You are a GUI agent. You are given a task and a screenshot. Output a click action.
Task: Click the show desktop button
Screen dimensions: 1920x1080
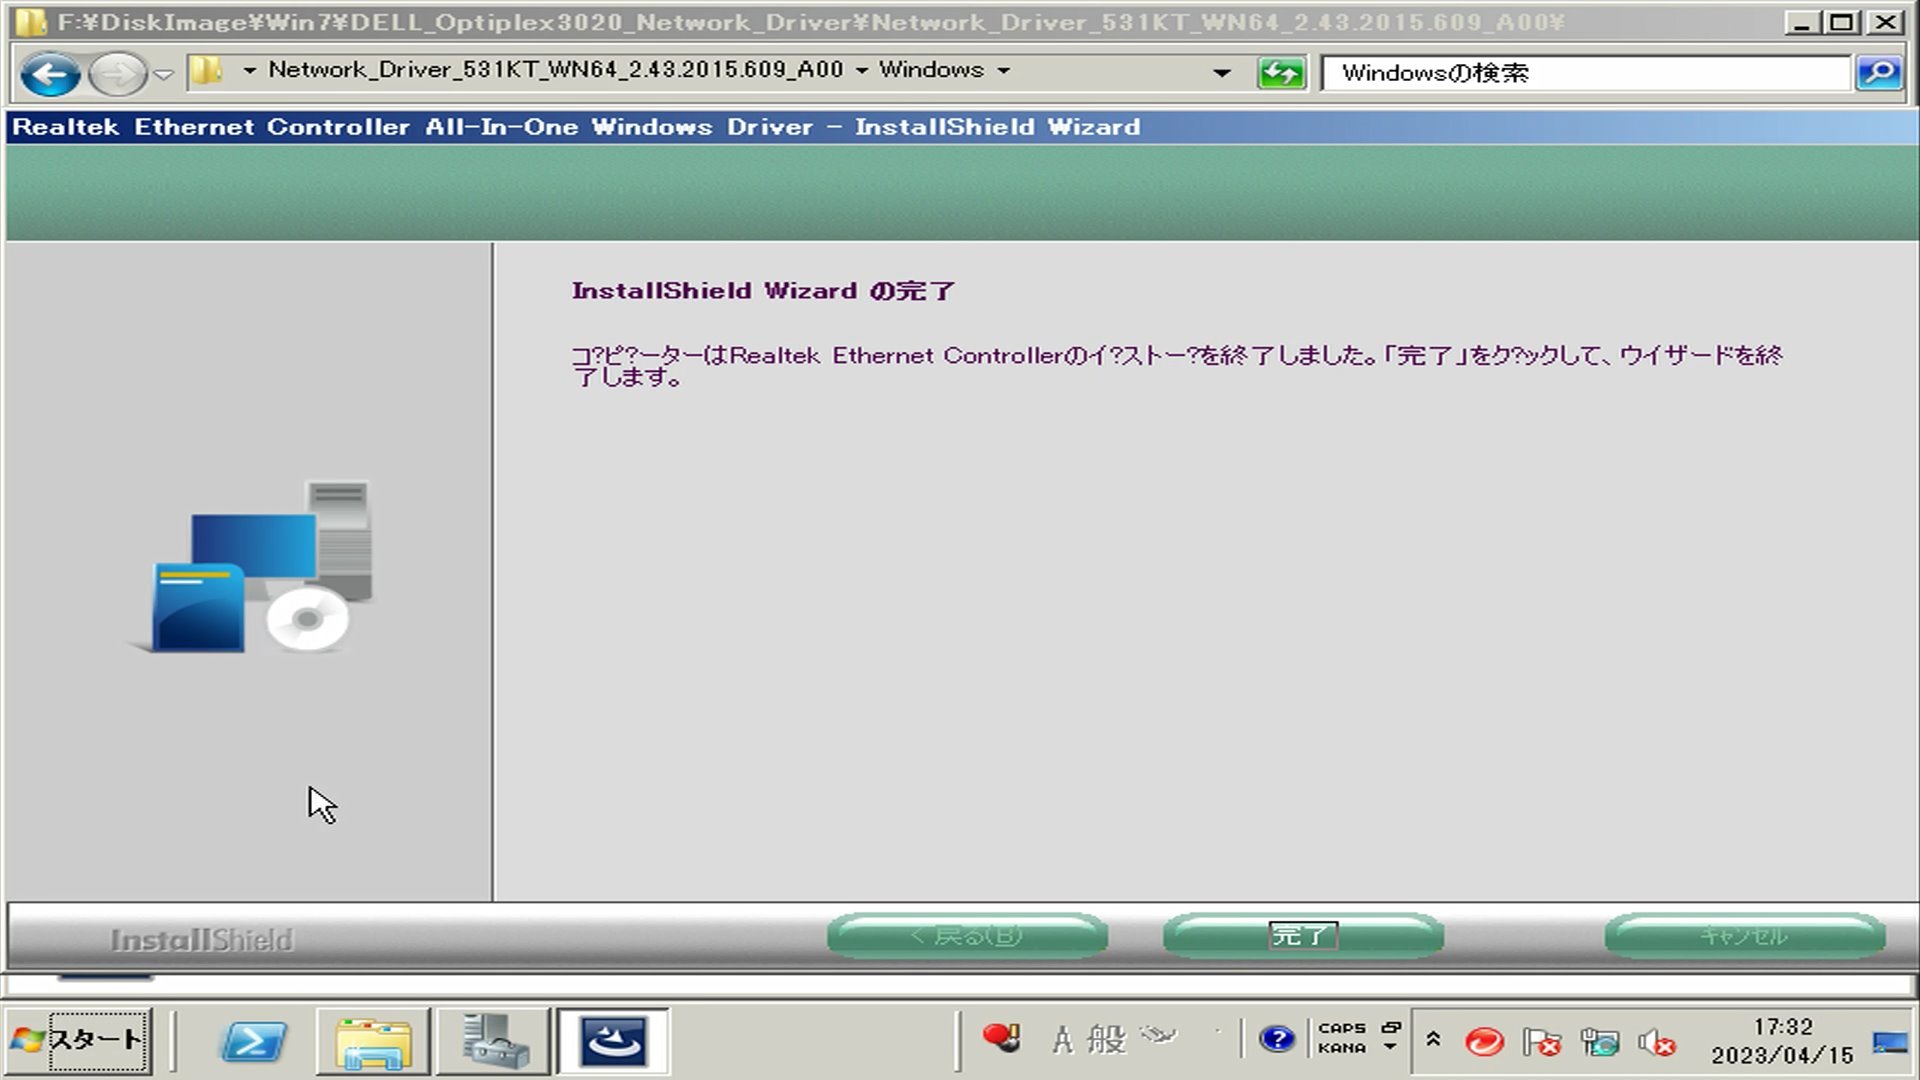coord(1890,1044)
